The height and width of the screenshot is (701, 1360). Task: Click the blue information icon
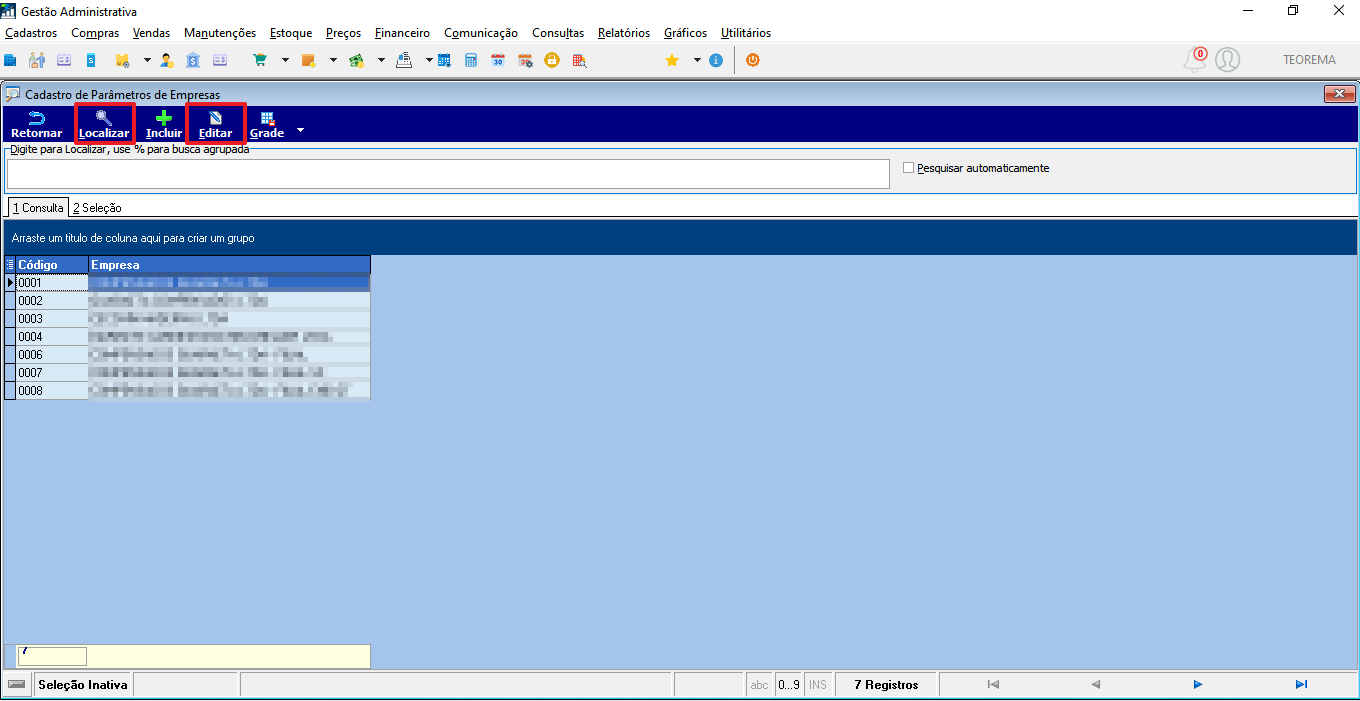pyautogui.click(x=716, y=60)
